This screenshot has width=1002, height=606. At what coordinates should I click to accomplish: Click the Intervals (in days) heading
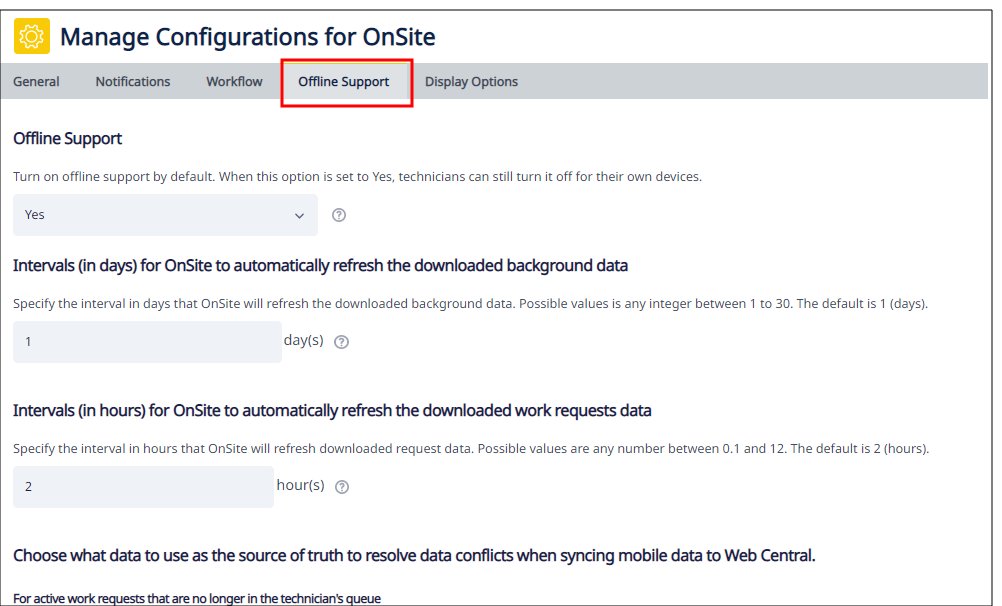coord(320,266)
